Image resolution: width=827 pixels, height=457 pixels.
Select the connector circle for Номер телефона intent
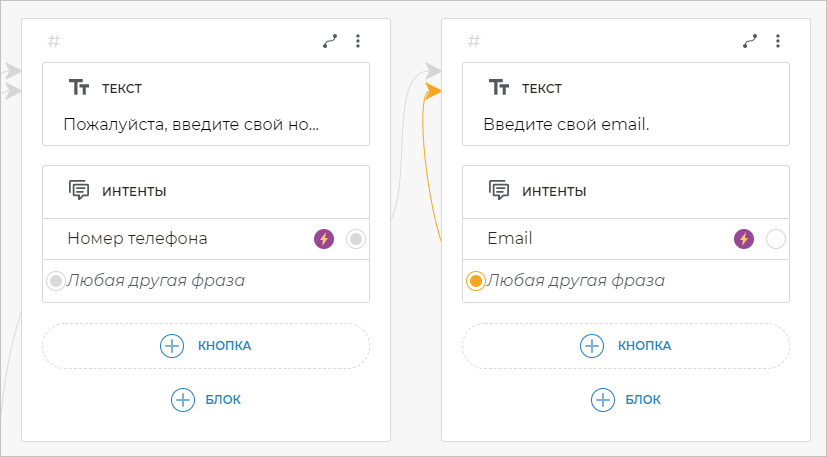coord(356,239)
